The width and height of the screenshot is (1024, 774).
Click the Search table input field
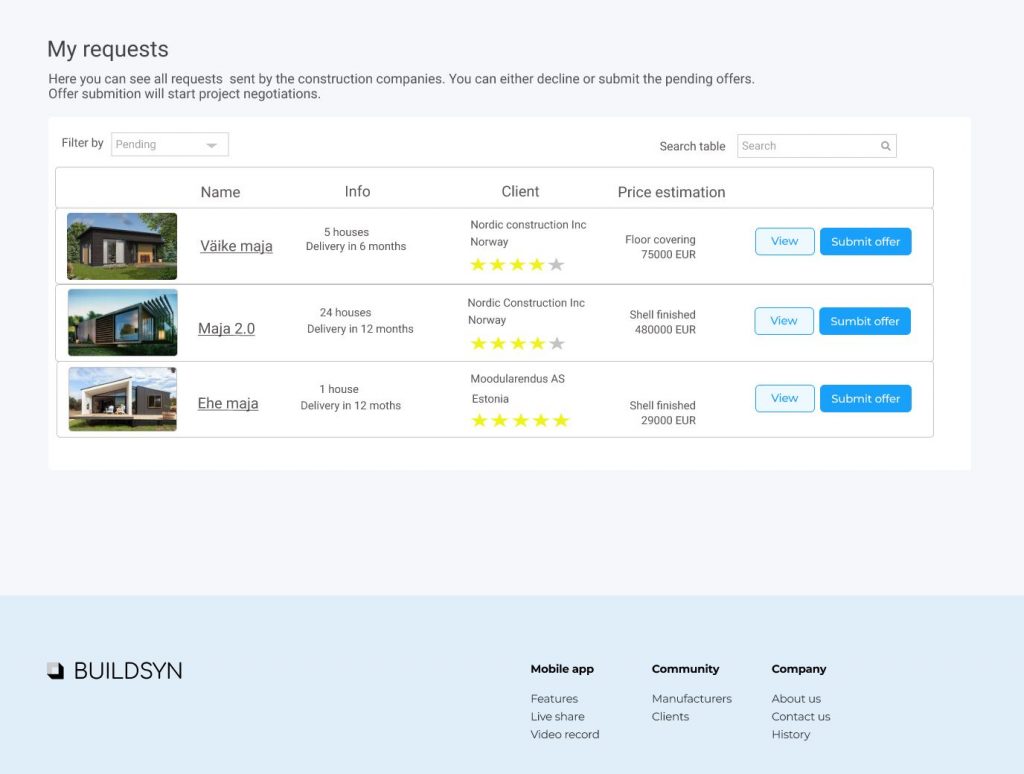pyautogui.click(x=808, y=146)
